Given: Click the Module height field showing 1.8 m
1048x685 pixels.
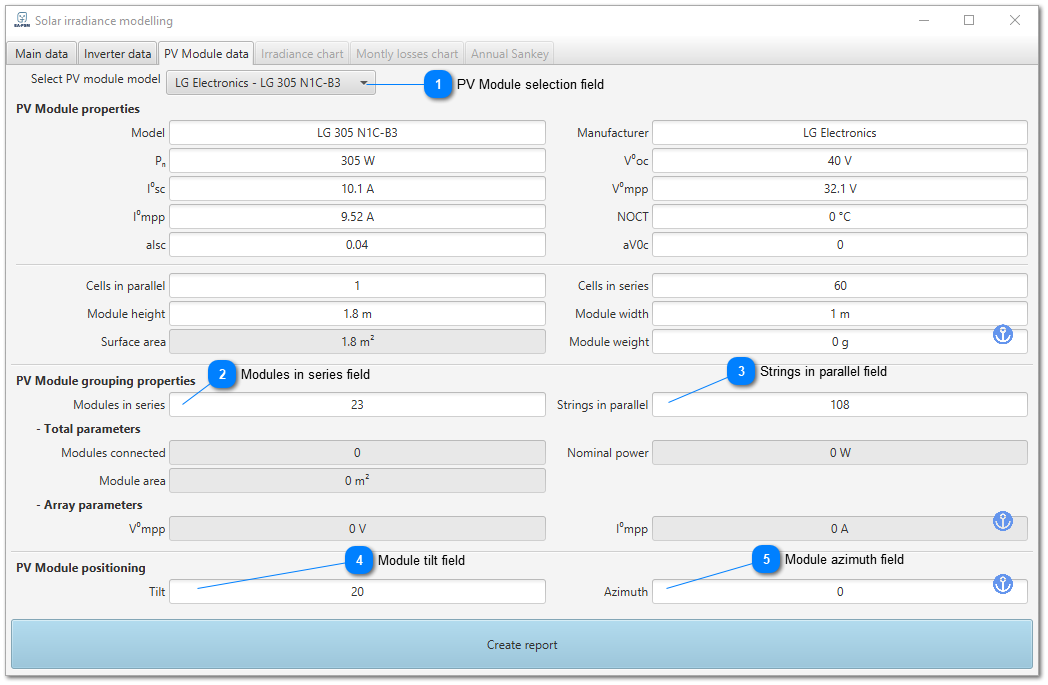Looking at the screenshot, I should (358, 313).
